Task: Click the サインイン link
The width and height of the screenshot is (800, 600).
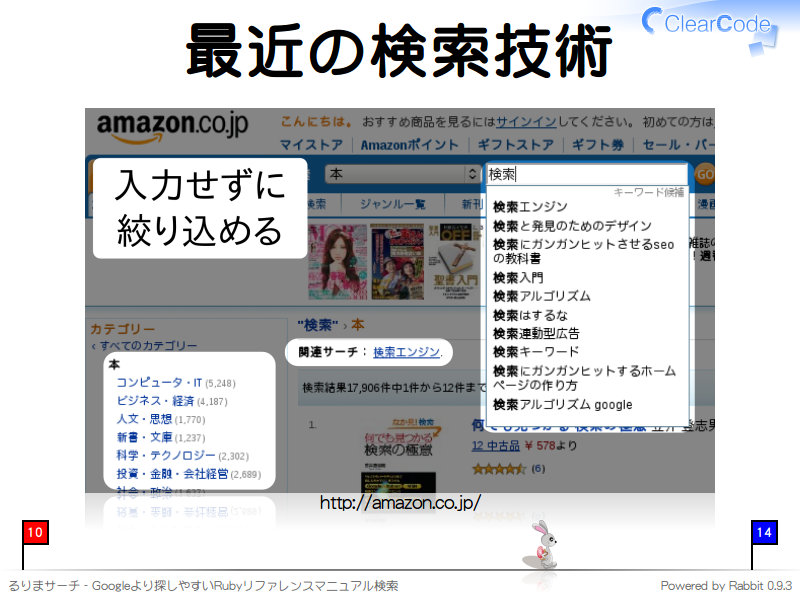Action: [x=526, y=121]
